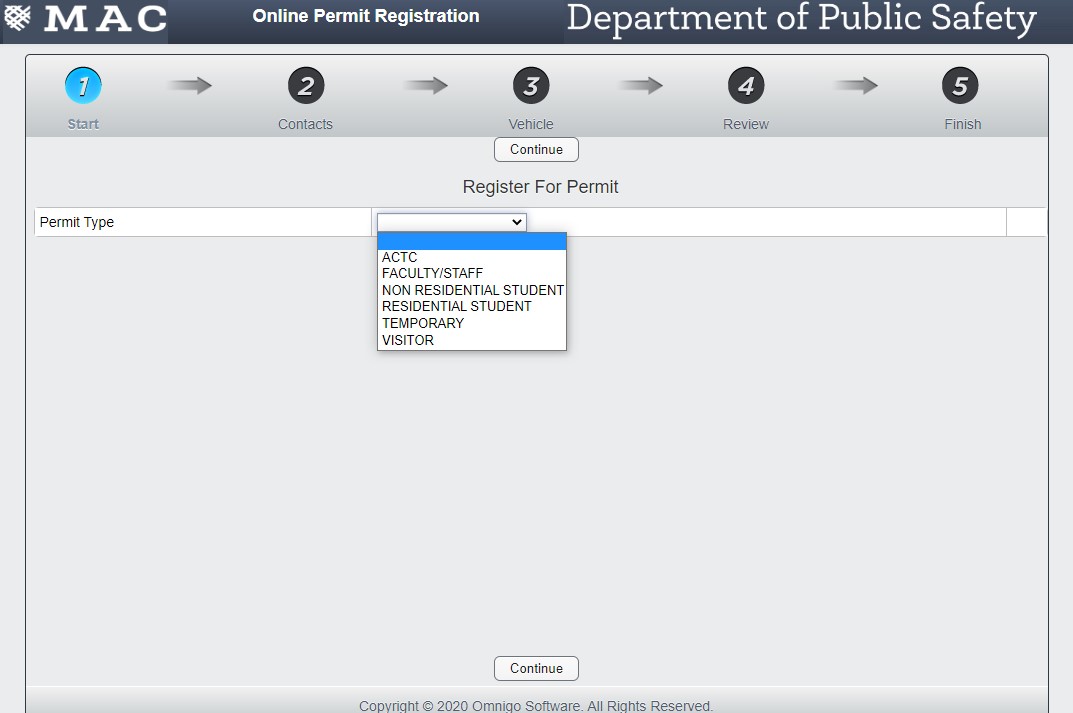Click the Online Permit Registration heading
1073x713 pixels.
365,16
